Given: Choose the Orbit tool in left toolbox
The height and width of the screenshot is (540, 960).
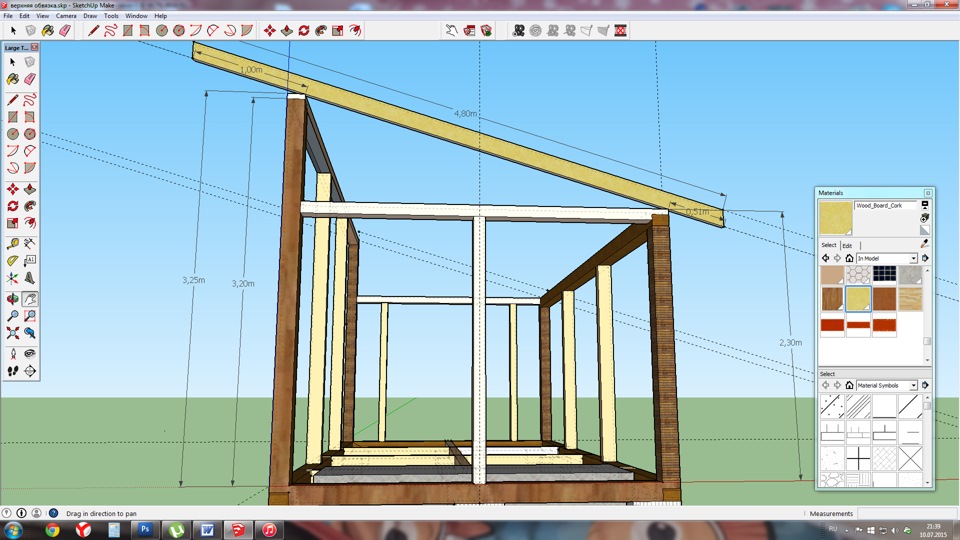Looking at the screenshot, I should 13,298.
